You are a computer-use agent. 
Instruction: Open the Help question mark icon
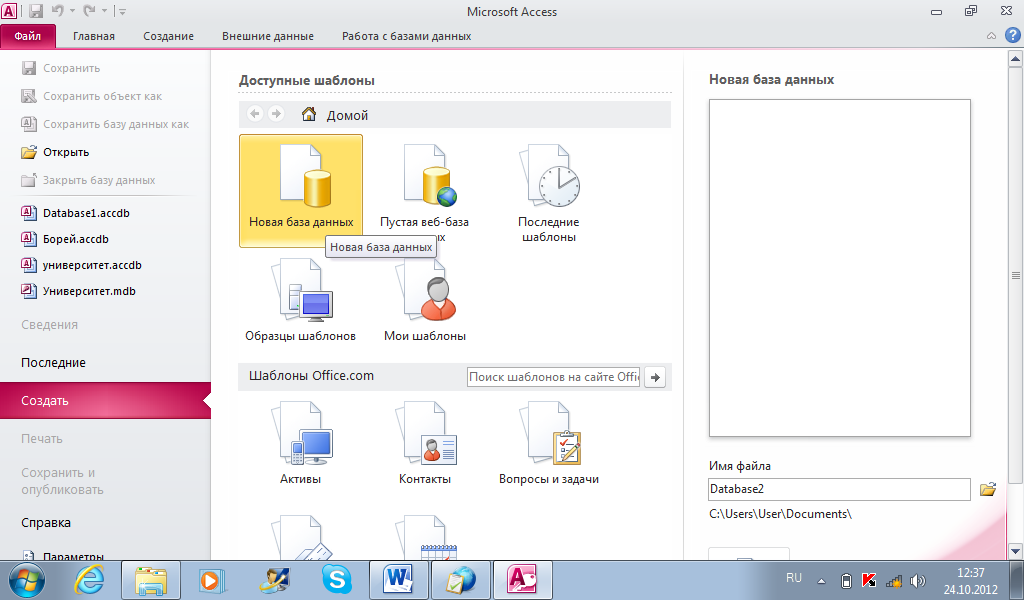tap(1013, 35)
